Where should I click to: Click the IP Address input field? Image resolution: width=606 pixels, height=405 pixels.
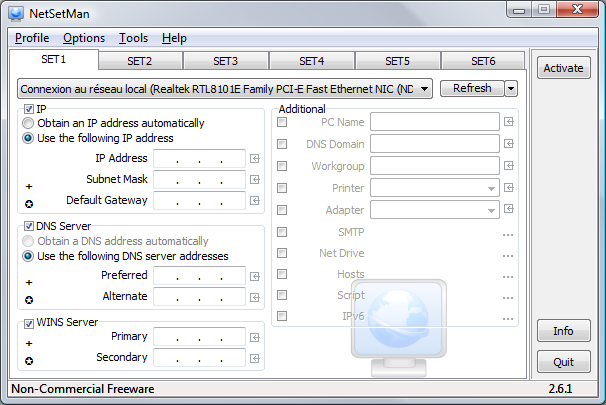[x=199, y=158]
